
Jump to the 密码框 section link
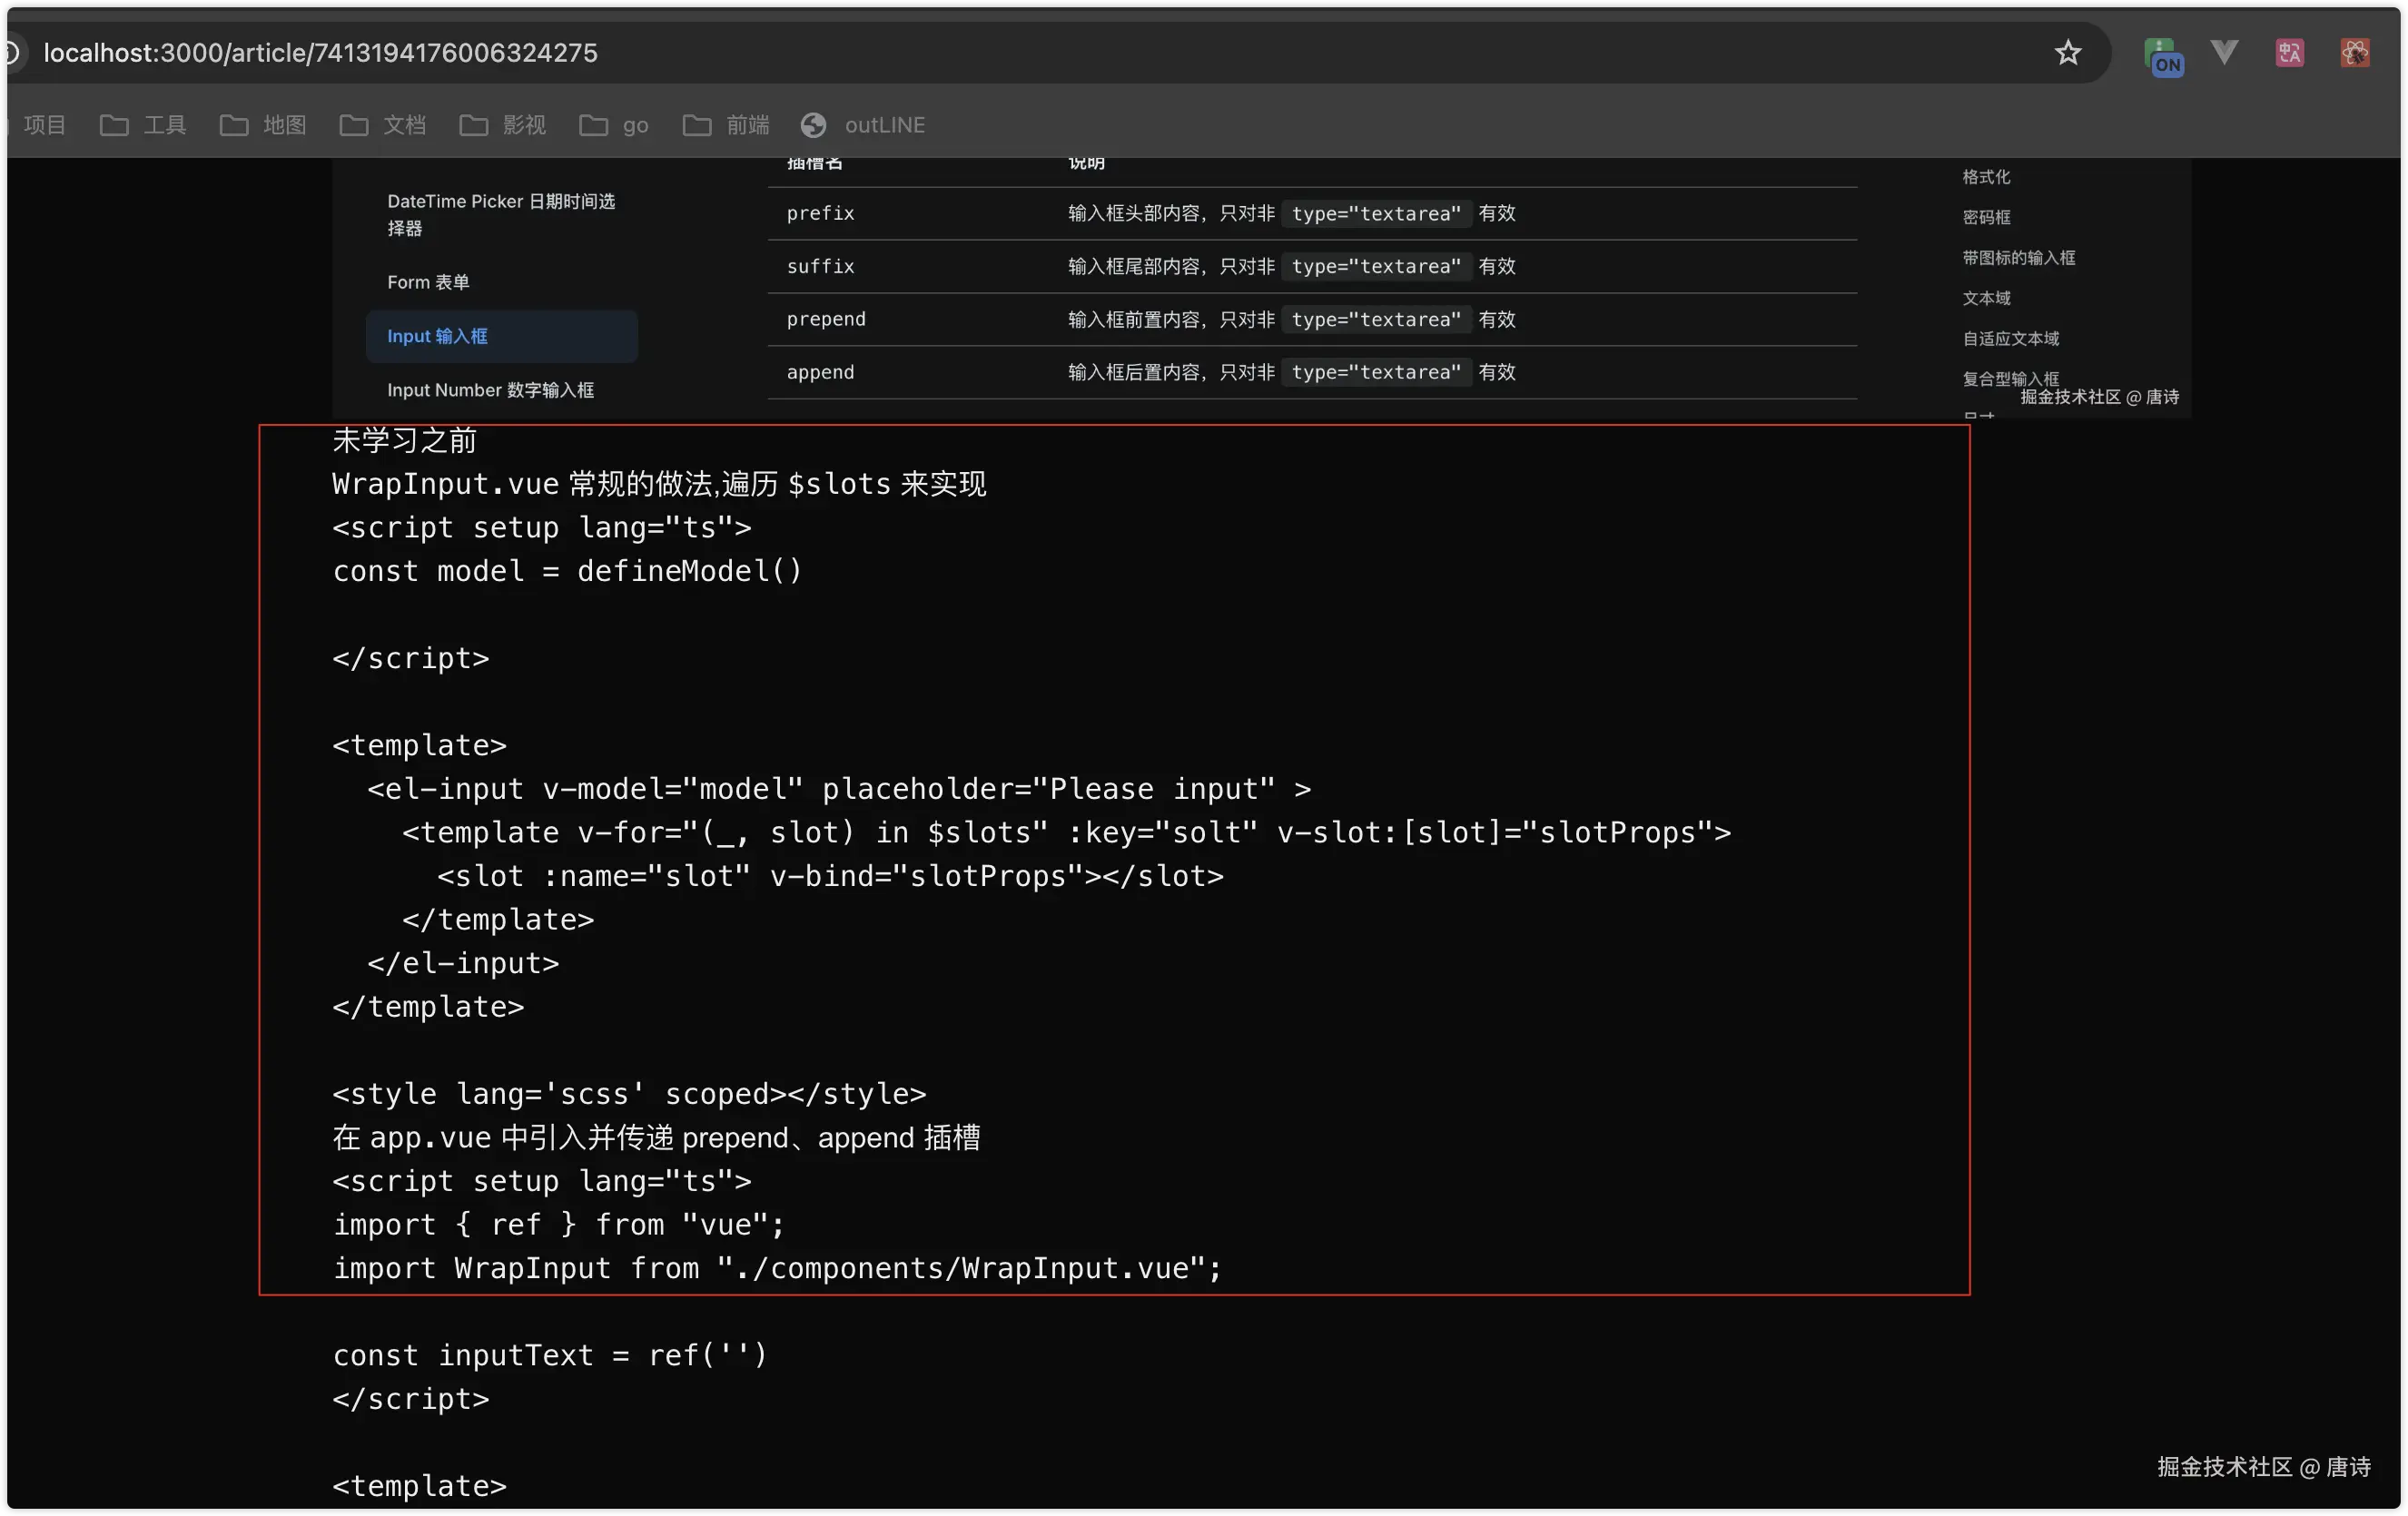coord(1986,217)
